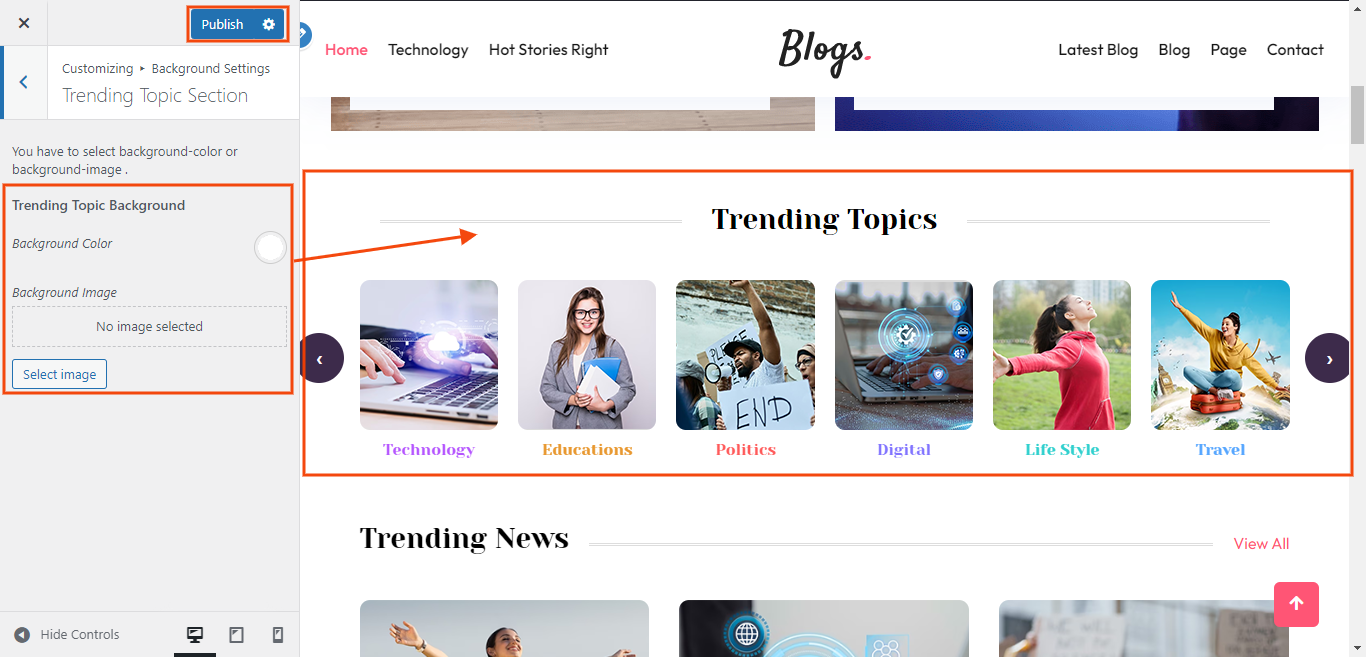Open the Travel topic thumbnail
This screenshot has width=1366, height=657.
[1220, 355]
